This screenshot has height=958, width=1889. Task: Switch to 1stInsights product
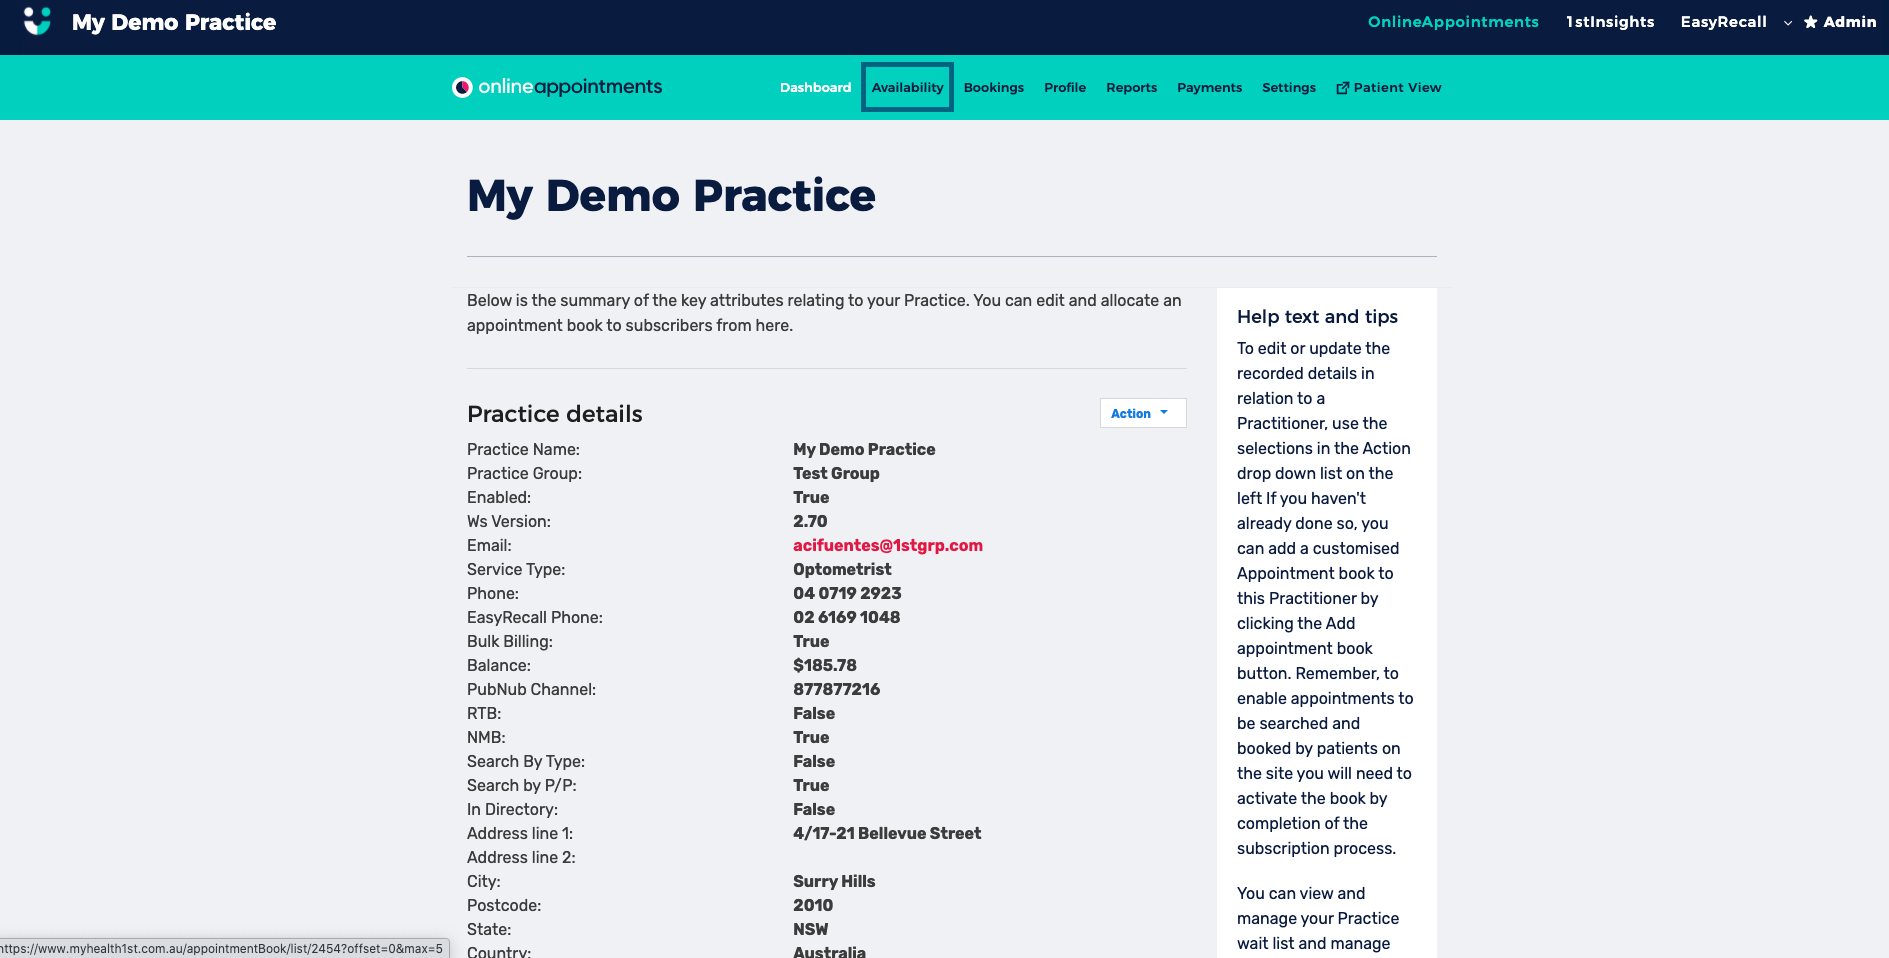pos(1609,22)
